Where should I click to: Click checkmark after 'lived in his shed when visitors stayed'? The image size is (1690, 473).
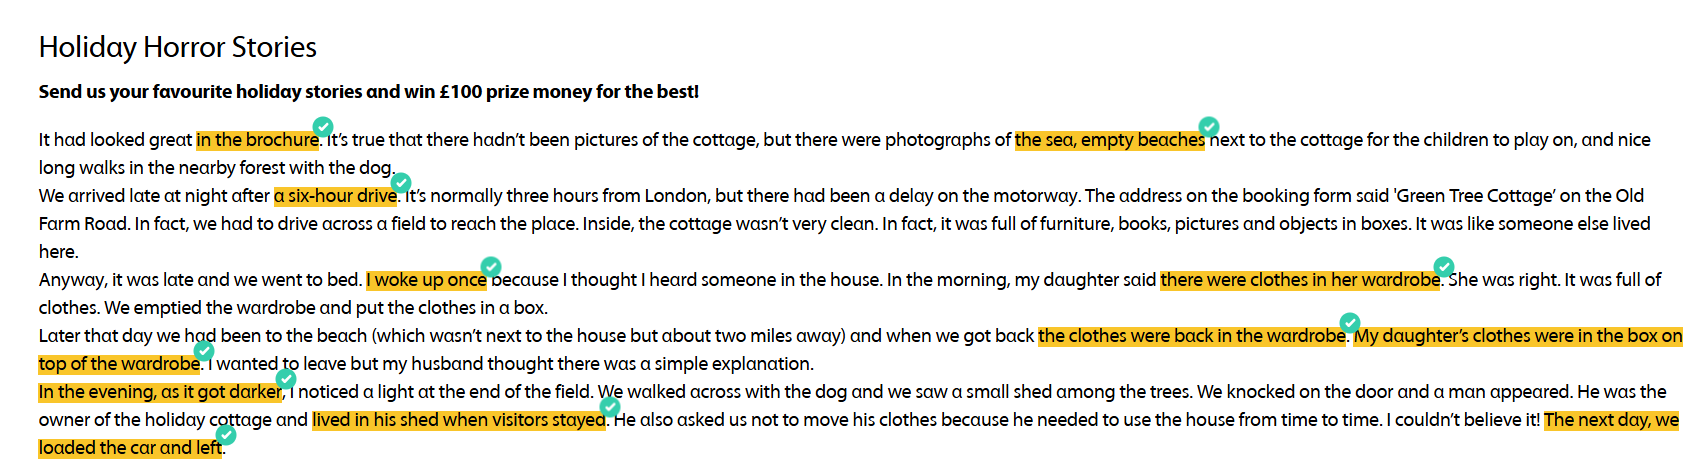click(610, 406)
